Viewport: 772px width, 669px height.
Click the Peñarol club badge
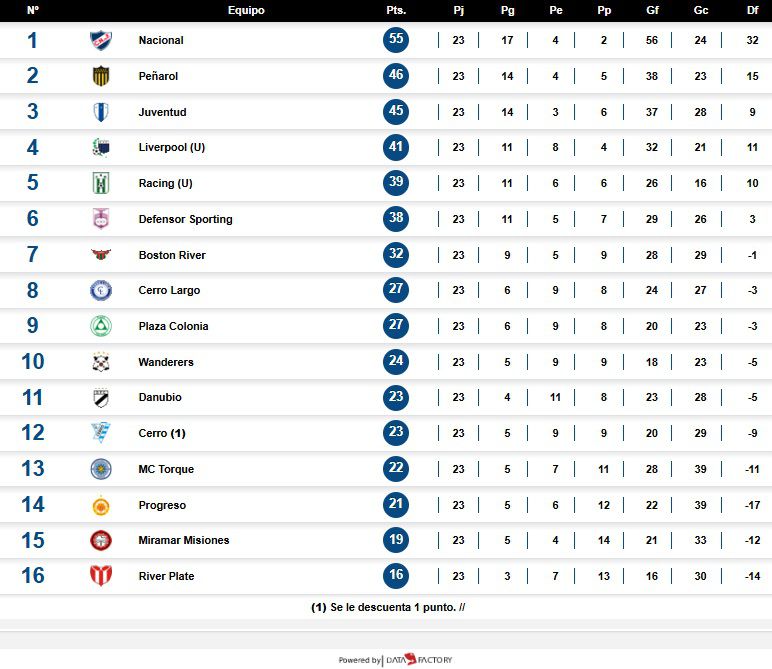pyautogui.click(x=101, y=76)
